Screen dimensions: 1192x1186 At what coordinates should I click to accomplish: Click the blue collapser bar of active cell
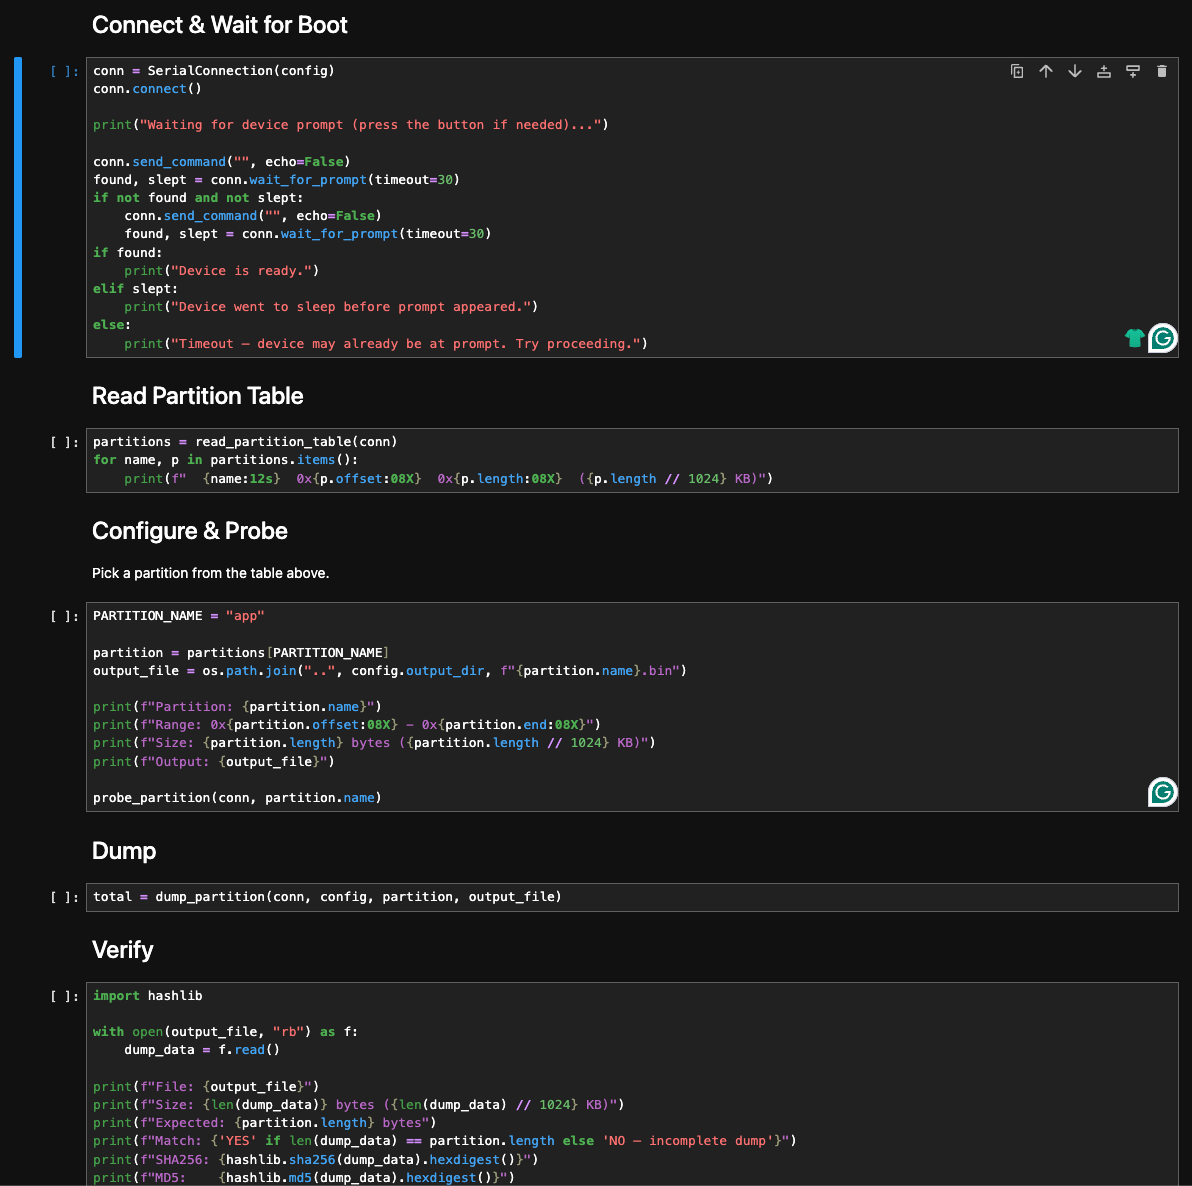pyautogui.click(x=17, y=207)
